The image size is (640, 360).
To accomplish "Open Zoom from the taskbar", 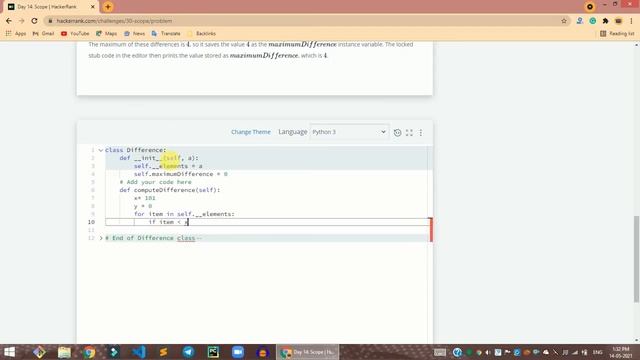I will [238, 352].
